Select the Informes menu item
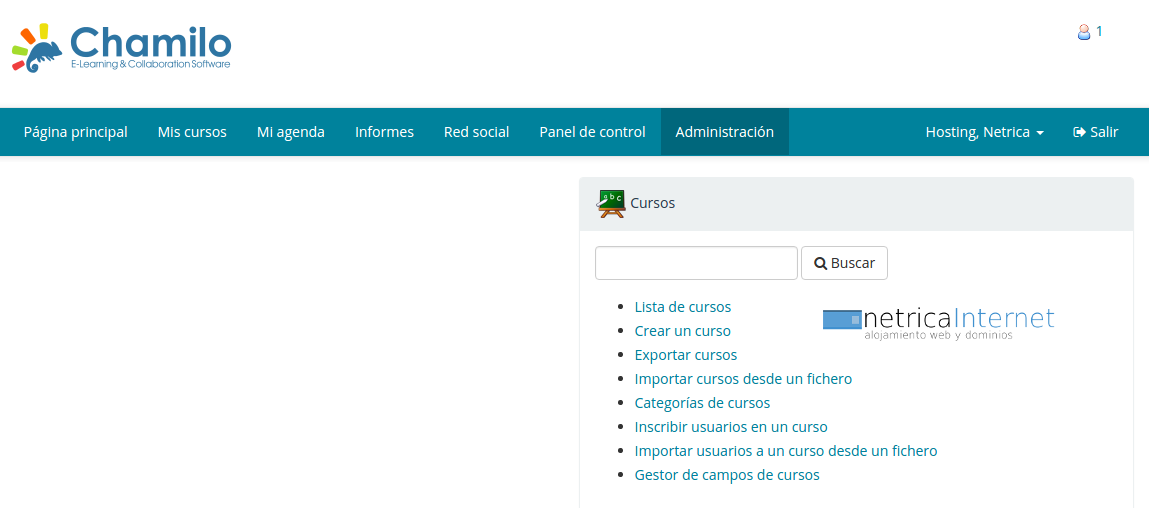The width and height of the screenshot is (1149, 508). point(384,132)
